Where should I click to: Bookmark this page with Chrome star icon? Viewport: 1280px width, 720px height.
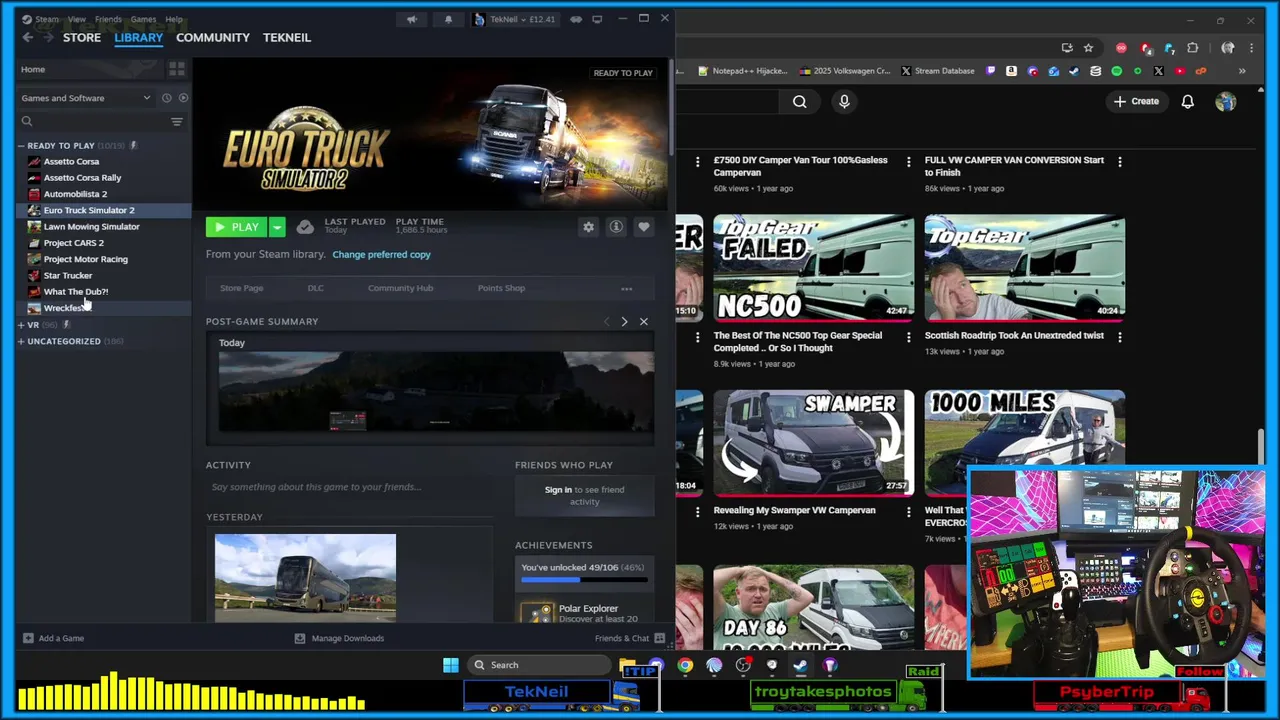[x=1088, y=48]
